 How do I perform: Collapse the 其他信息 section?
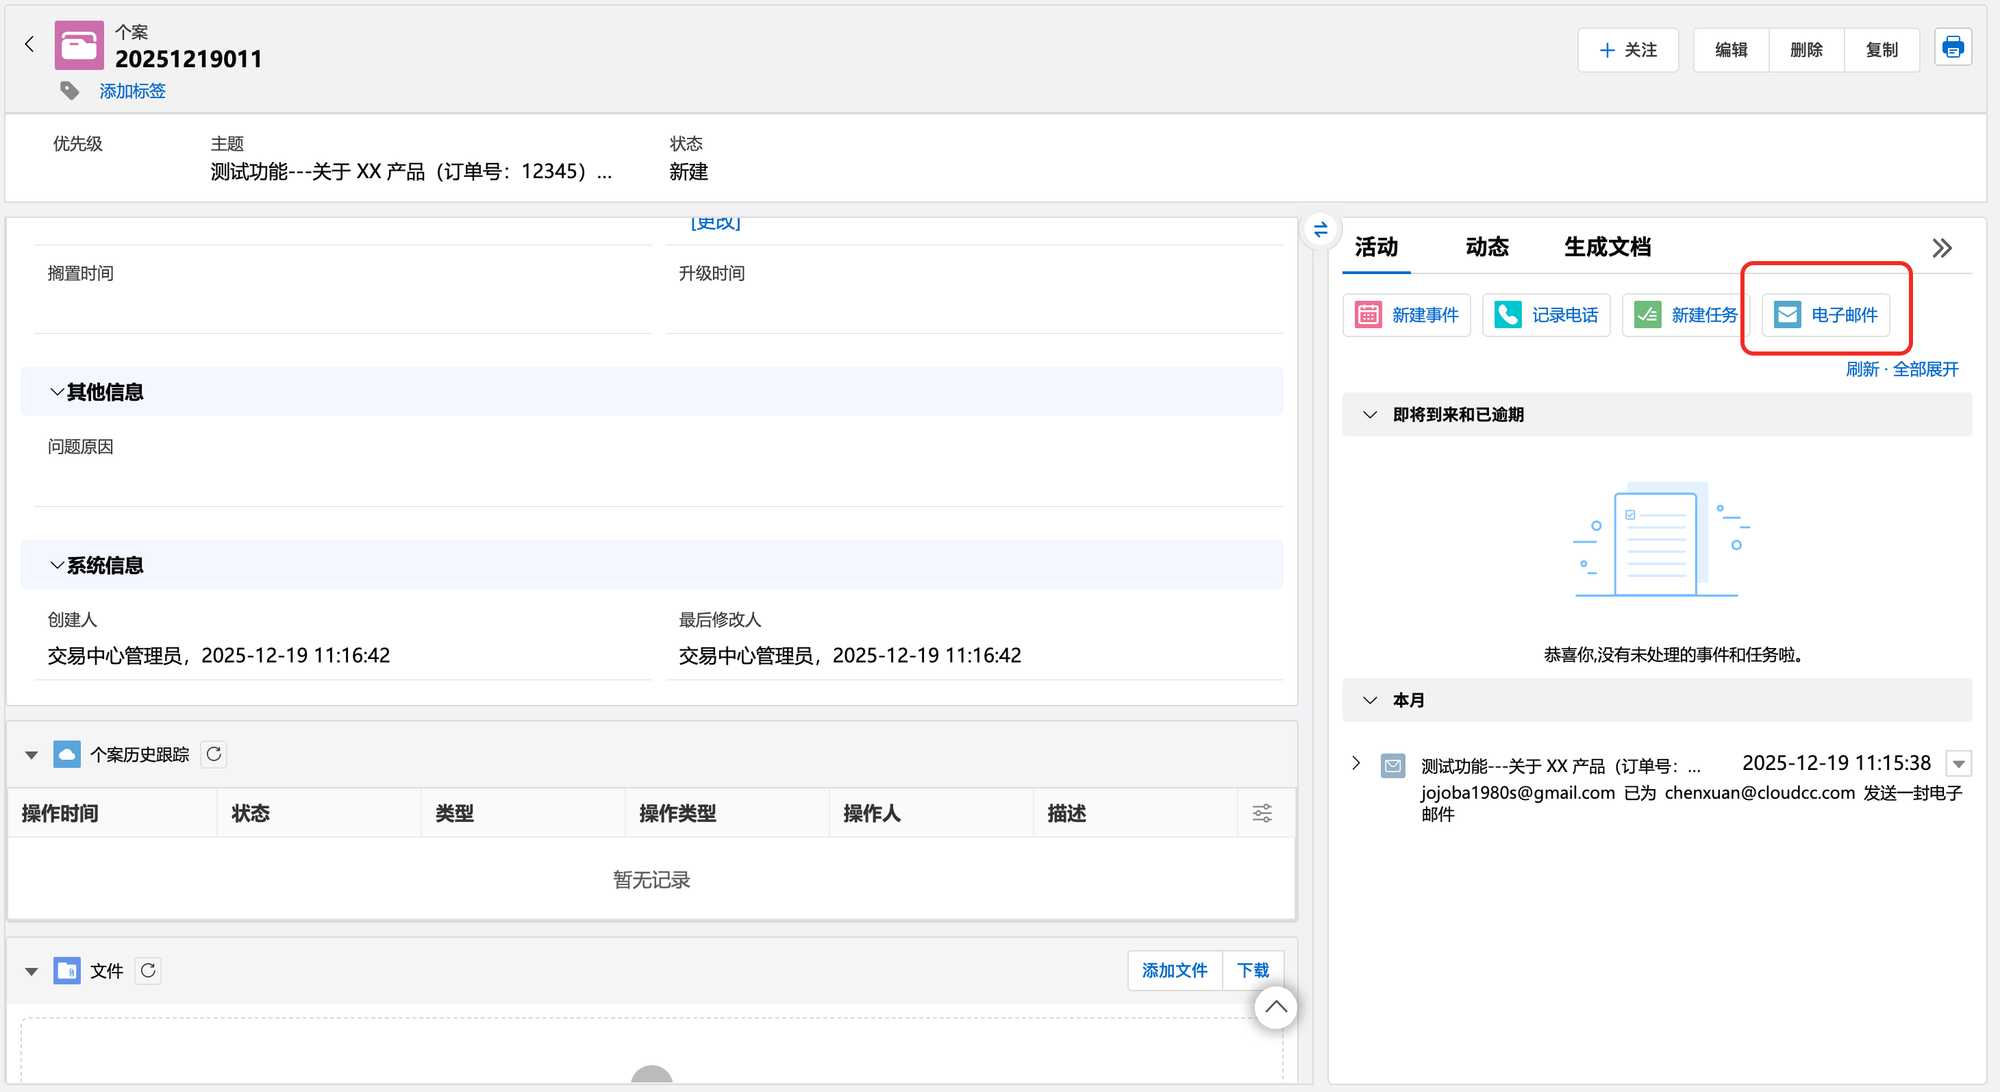click(57, 392)
